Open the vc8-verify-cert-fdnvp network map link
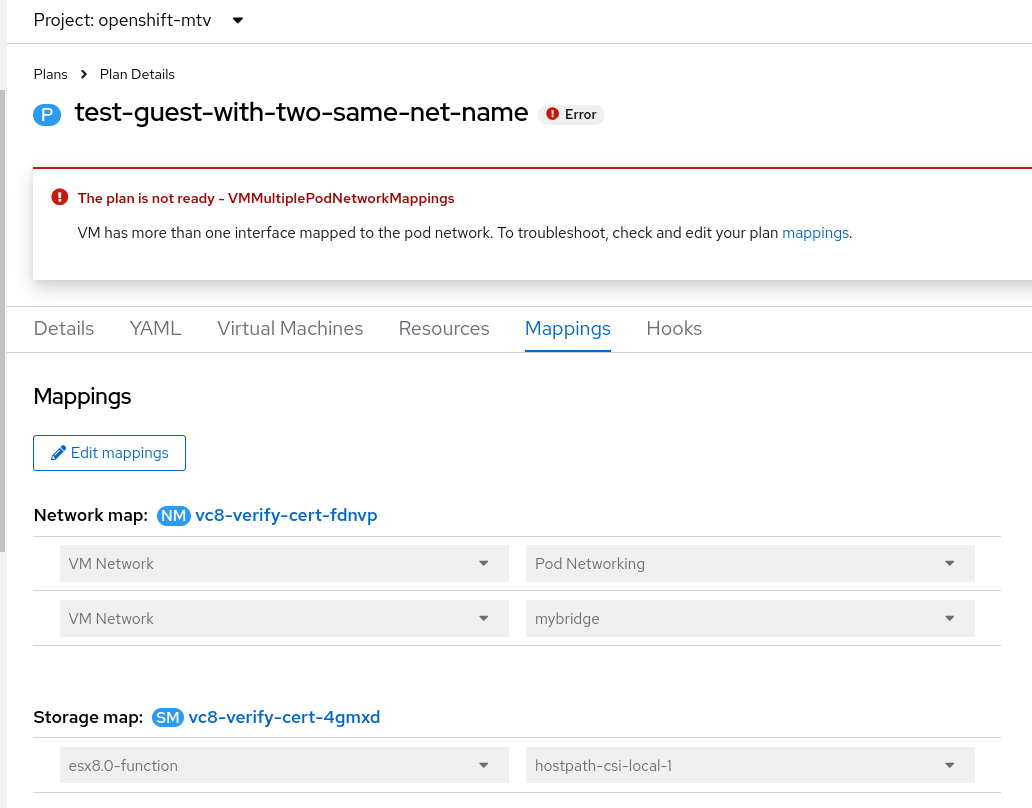The height and width of the screenshot is (808, 1032). [286, 516]
